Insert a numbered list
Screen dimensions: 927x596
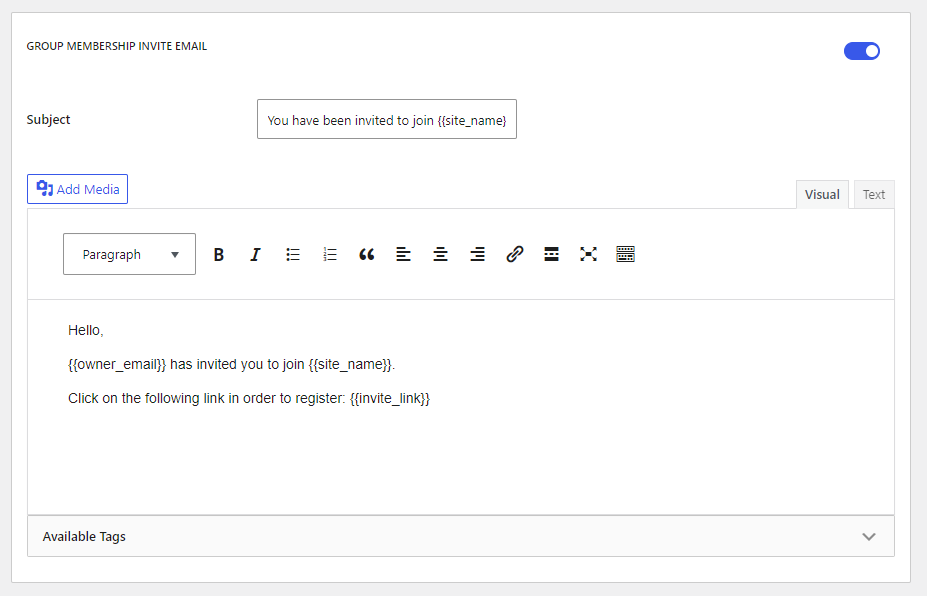tap(330, 254)
